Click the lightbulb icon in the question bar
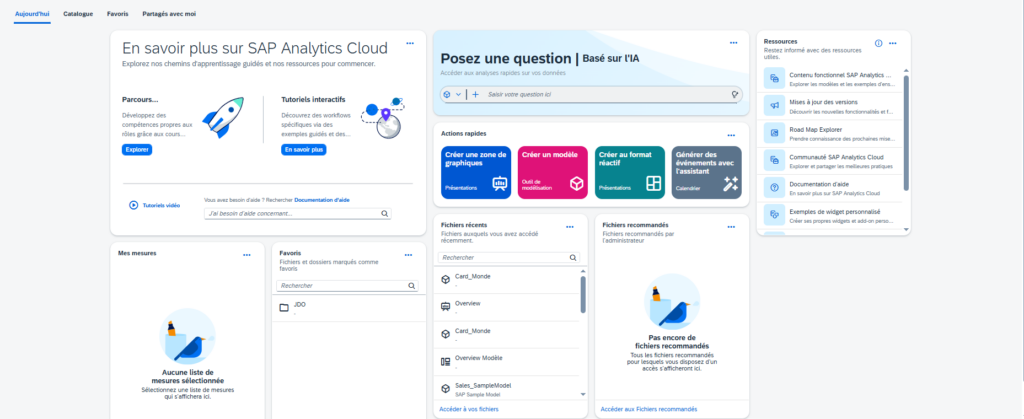Viewport: 1024px width, 419px height. (x=735, y=95)
